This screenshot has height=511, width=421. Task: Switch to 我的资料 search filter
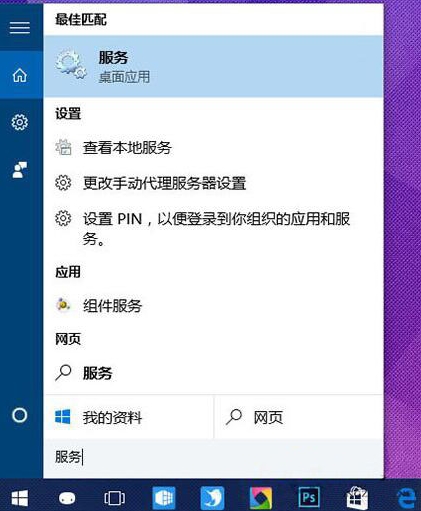(x=129, y=417)
